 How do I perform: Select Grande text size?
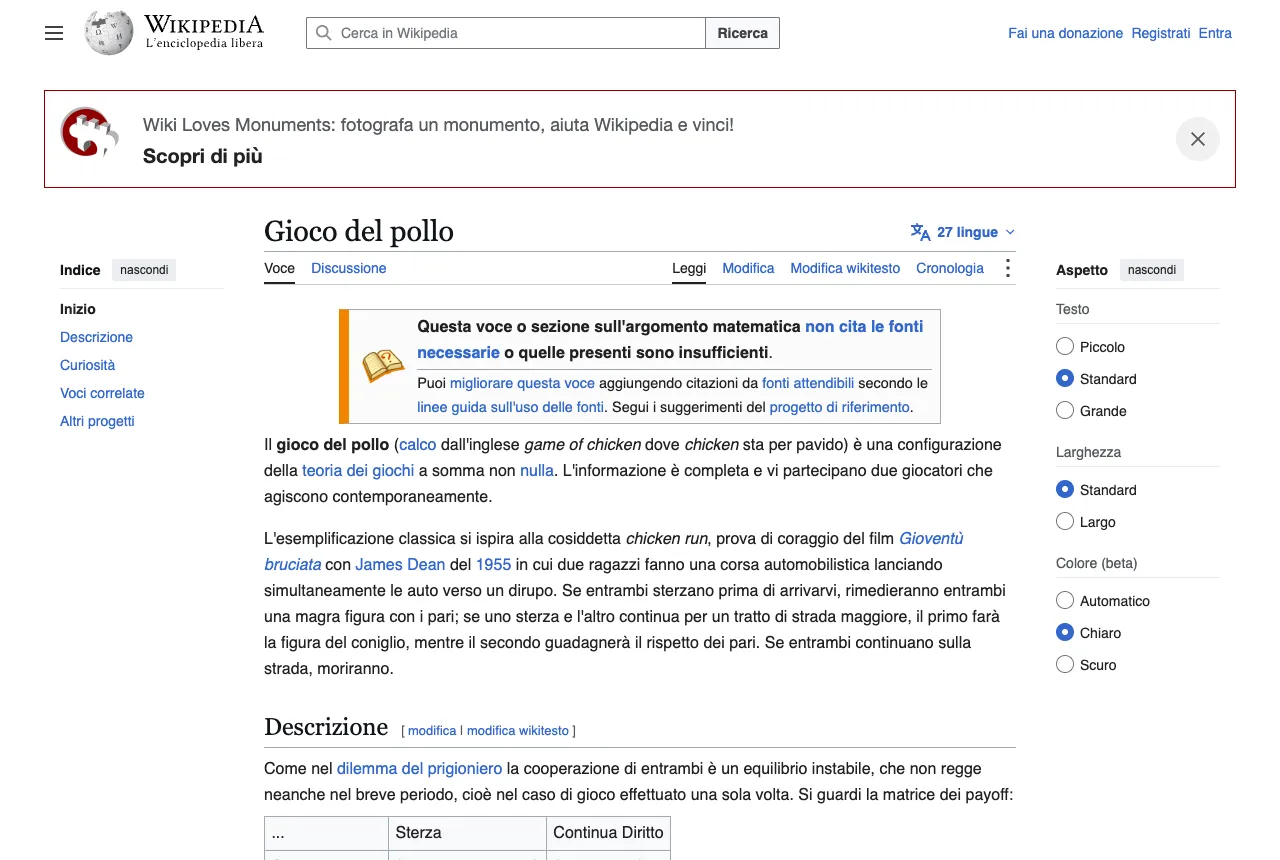pyautogui.click(x=1065, y=411)
